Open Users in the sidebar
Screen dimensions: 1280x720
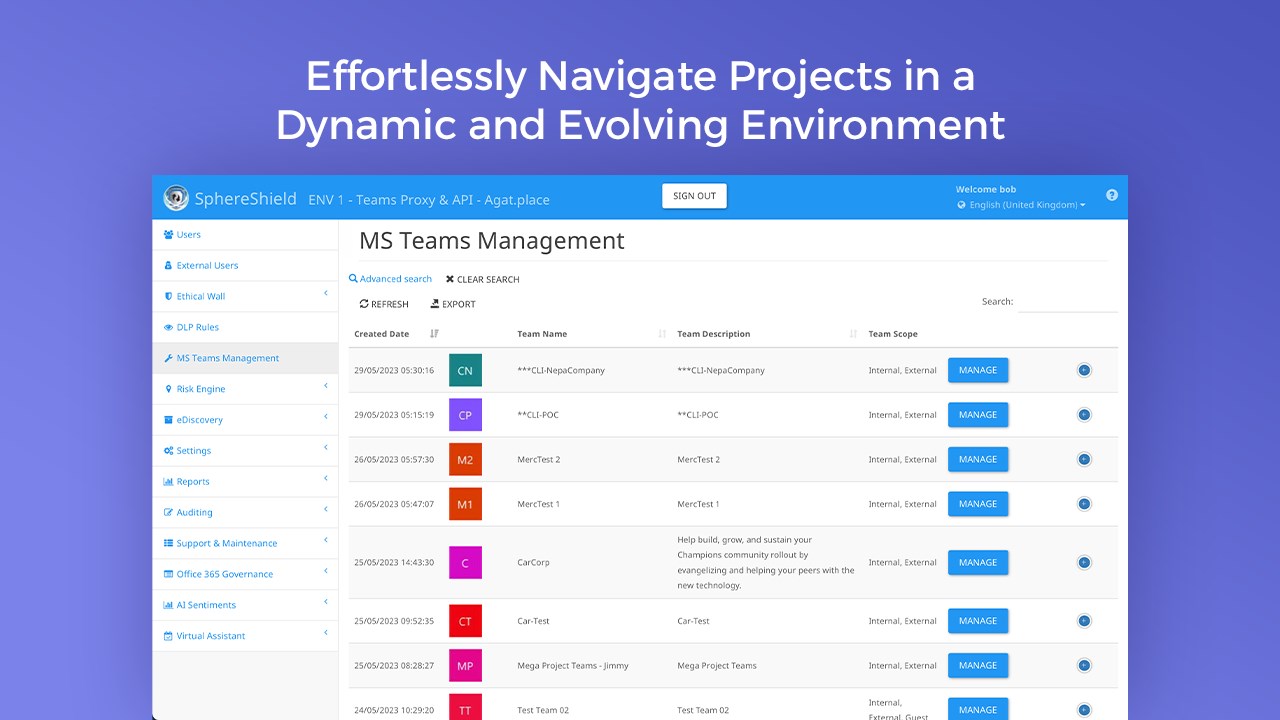[x=245, y=234]
